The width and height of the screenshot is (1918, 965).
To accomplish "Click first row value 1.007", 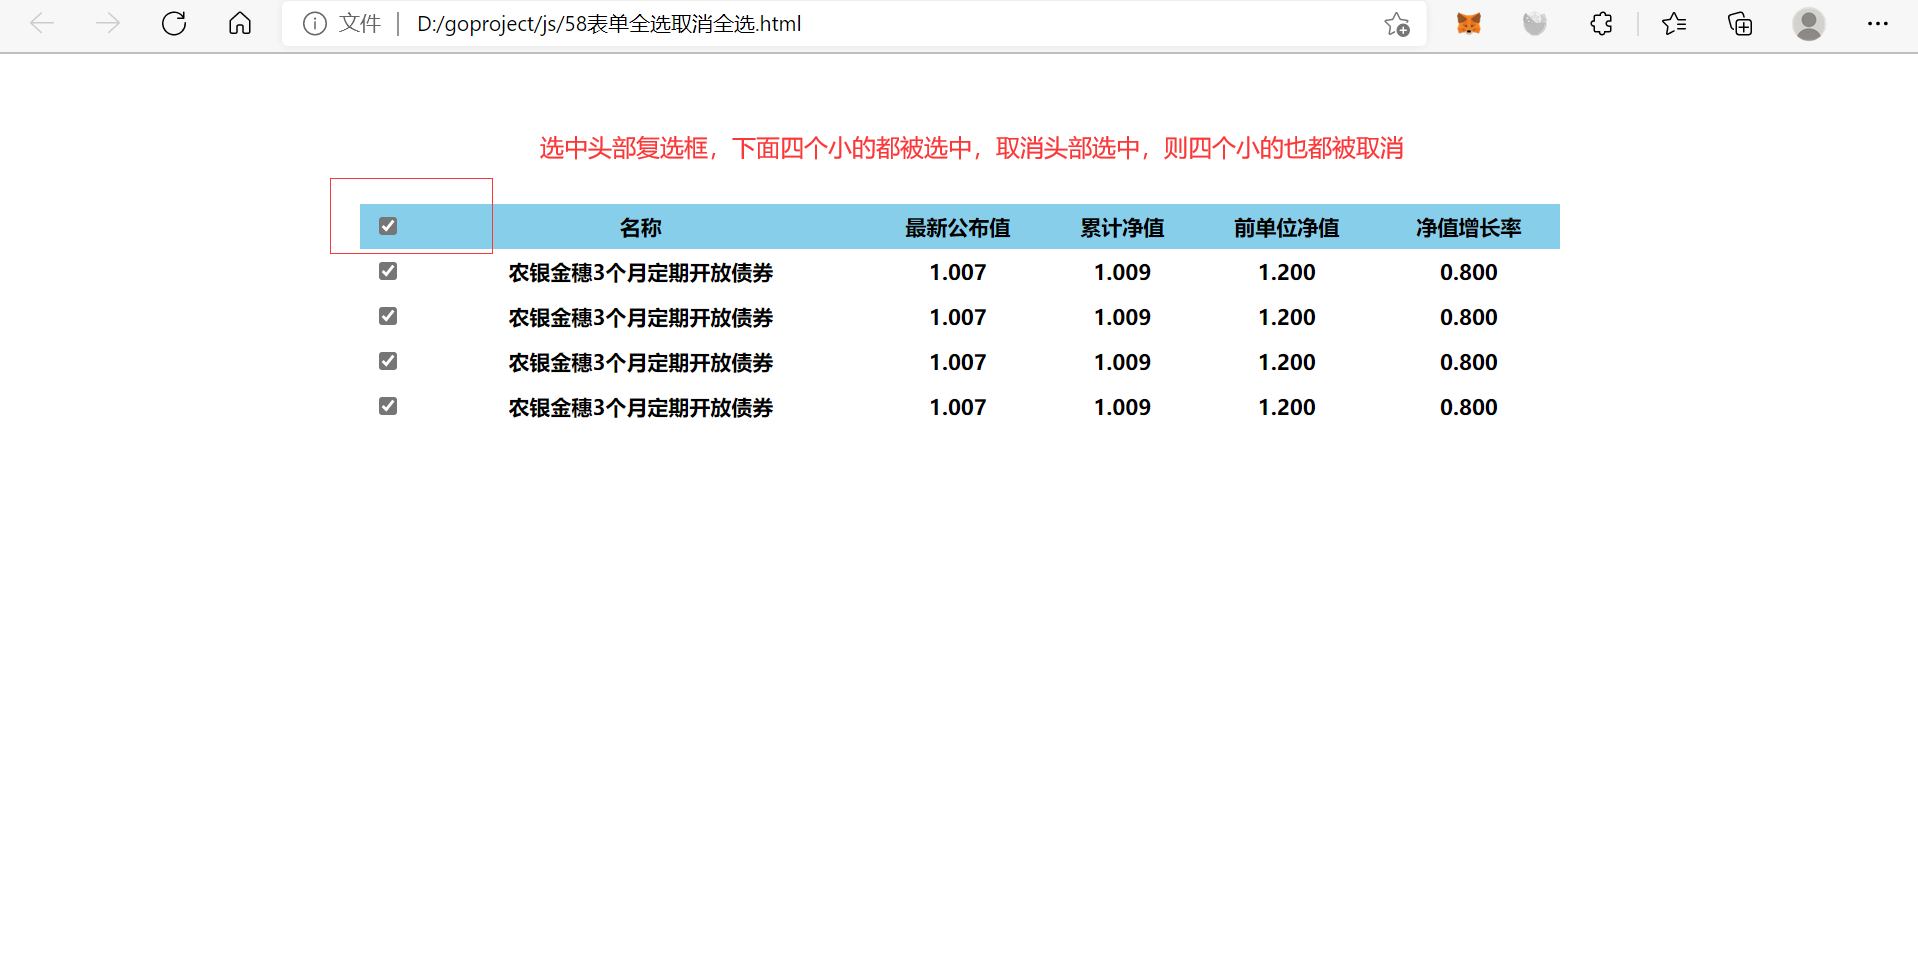I will [958, 272].
